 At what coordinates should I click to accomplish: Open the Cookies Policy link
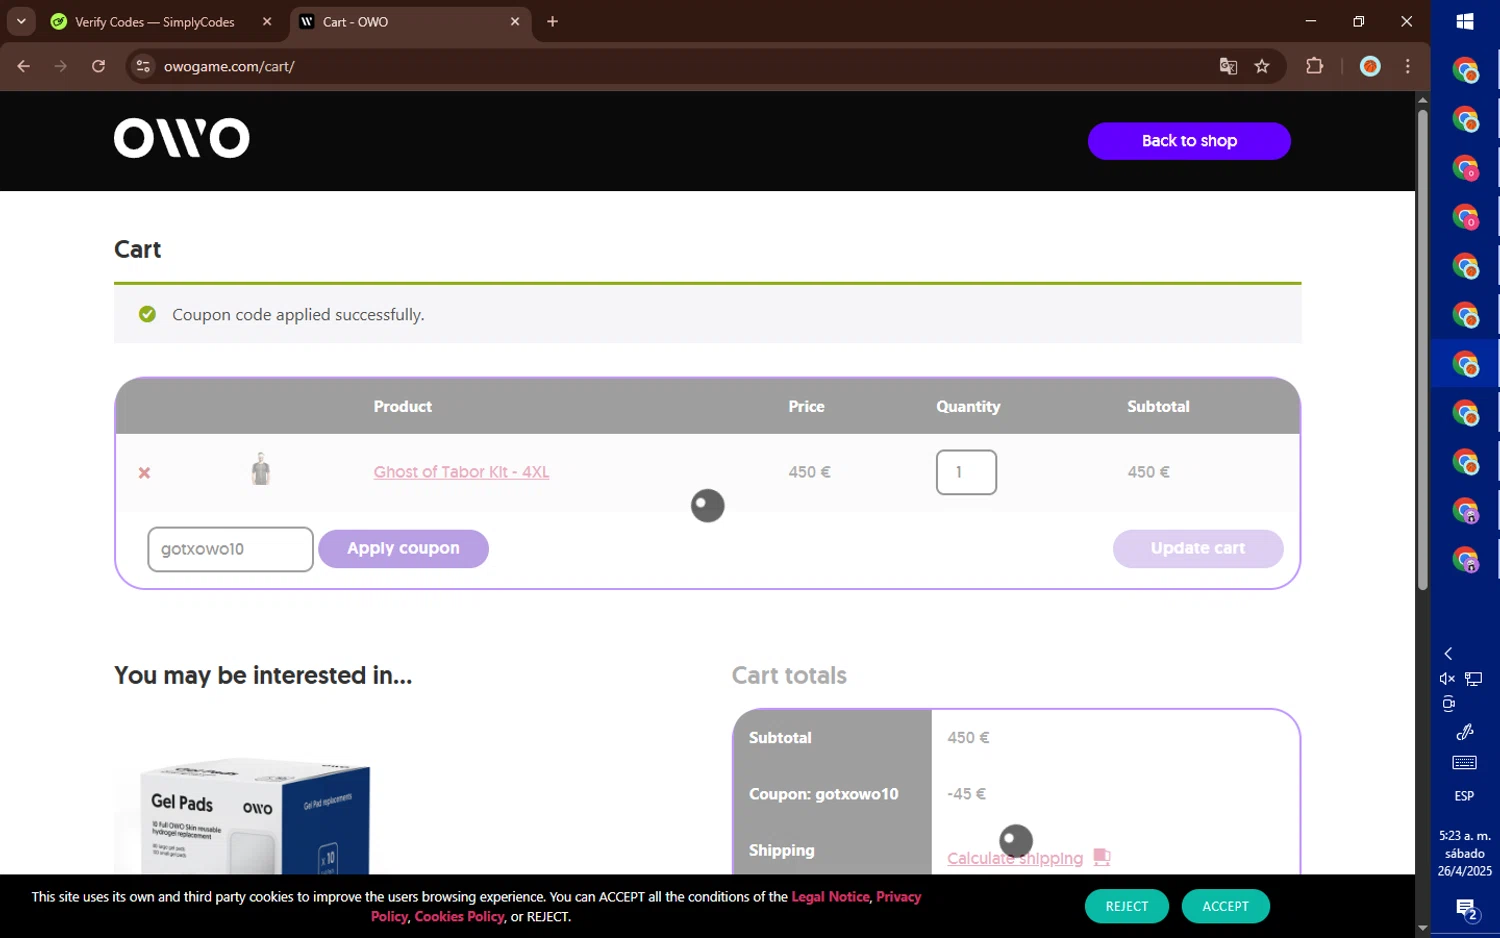point(459,917)
